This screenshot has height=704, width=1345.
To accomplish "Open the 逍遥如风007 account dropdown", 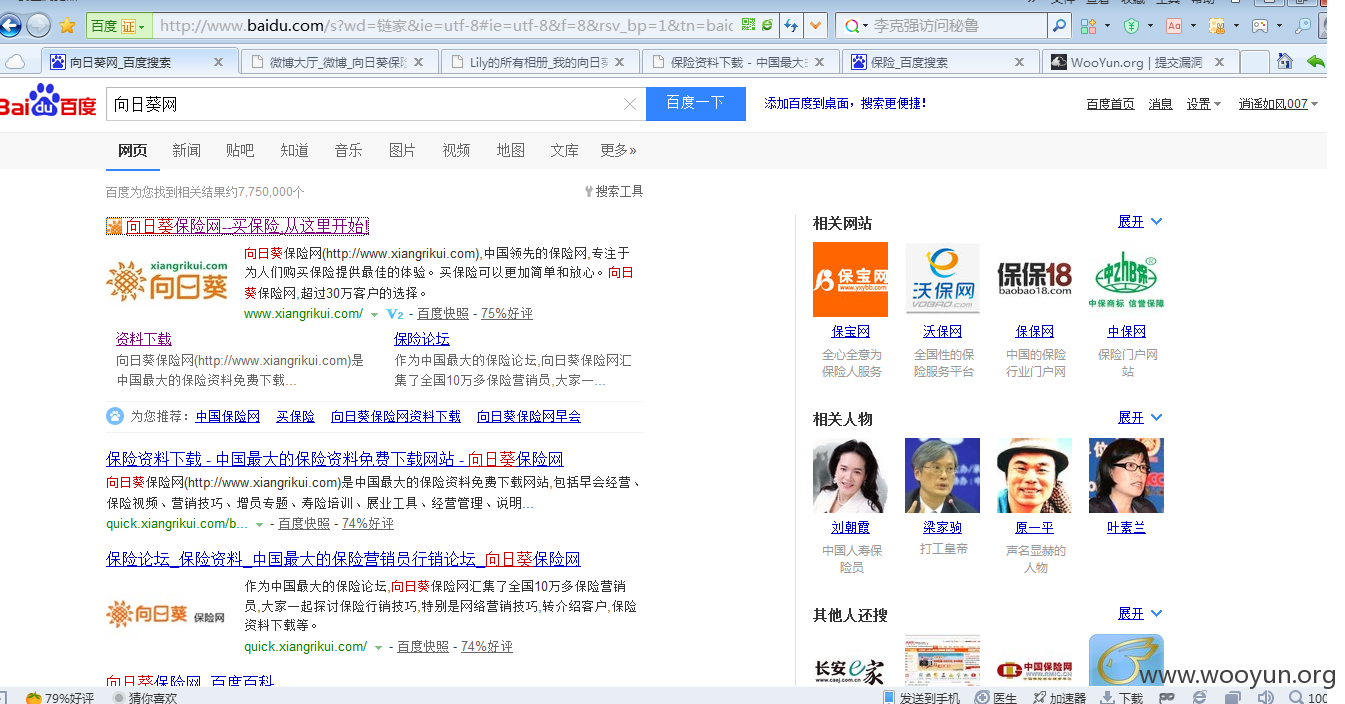I will 1278,104.
